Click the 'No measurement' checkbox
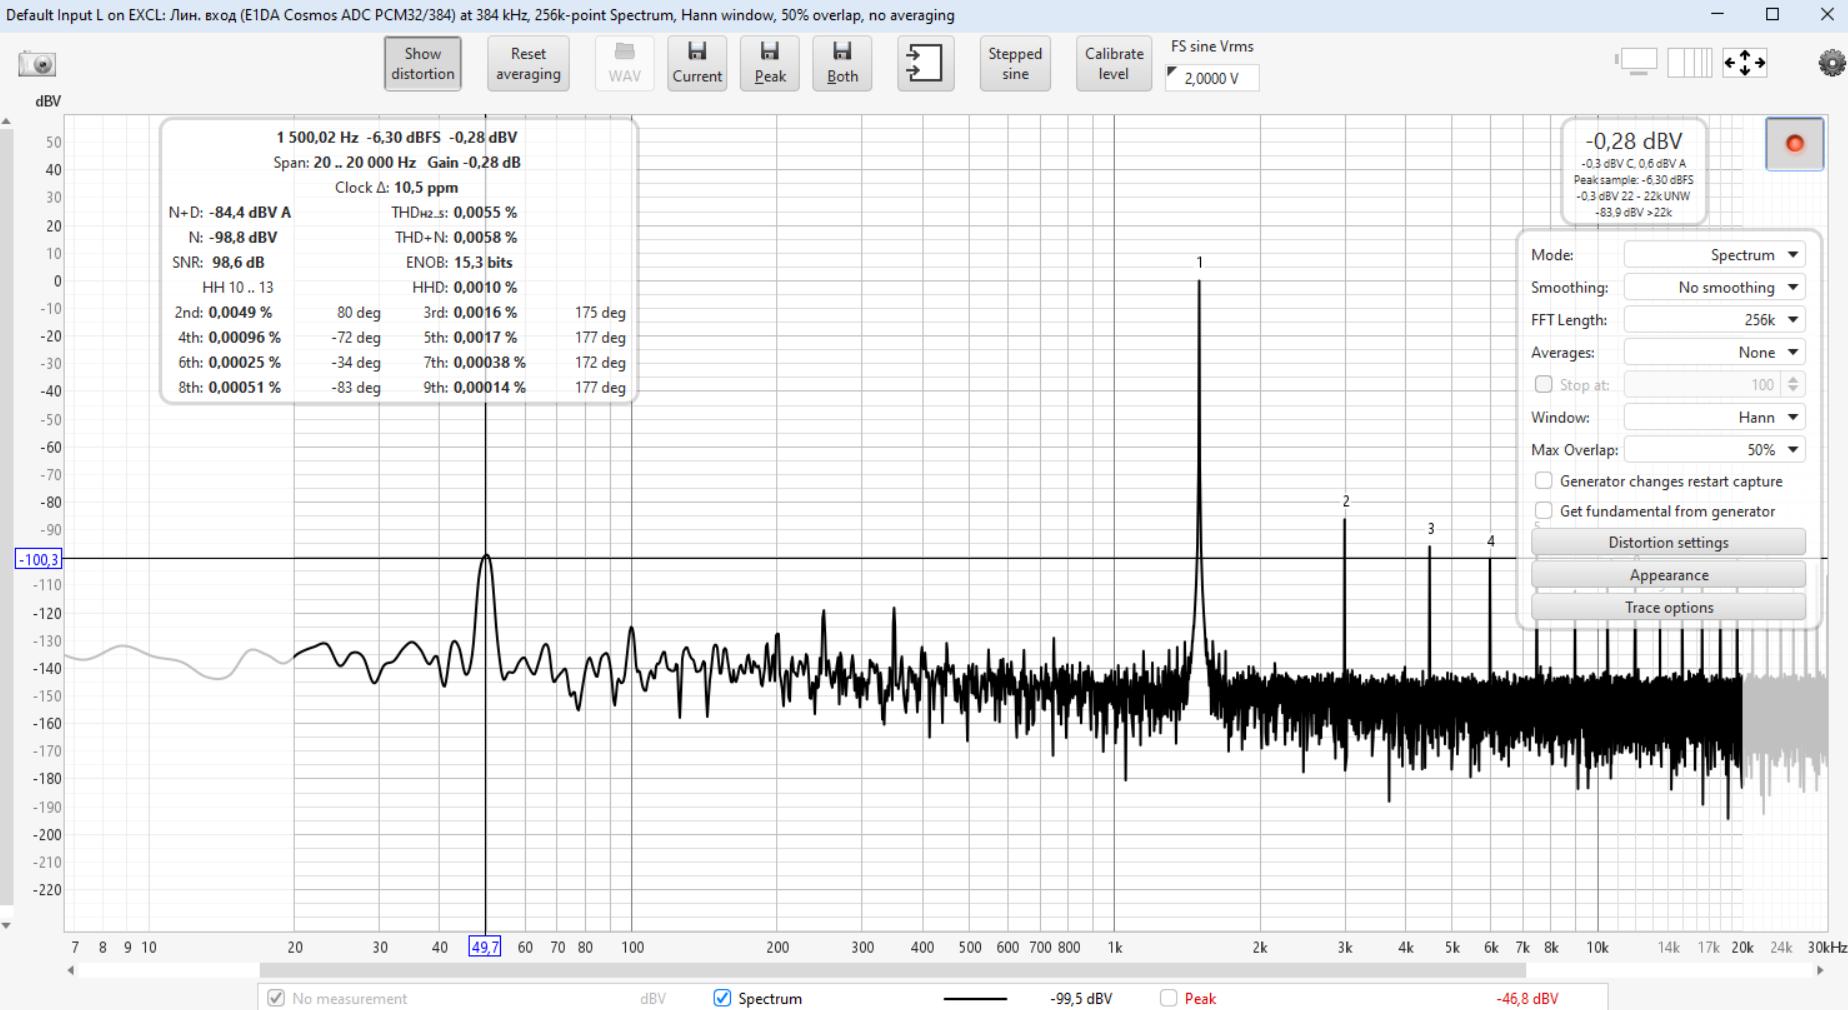Viewport: 1848px width, 1010px height. pyautogui.click(x=276, y=998)
